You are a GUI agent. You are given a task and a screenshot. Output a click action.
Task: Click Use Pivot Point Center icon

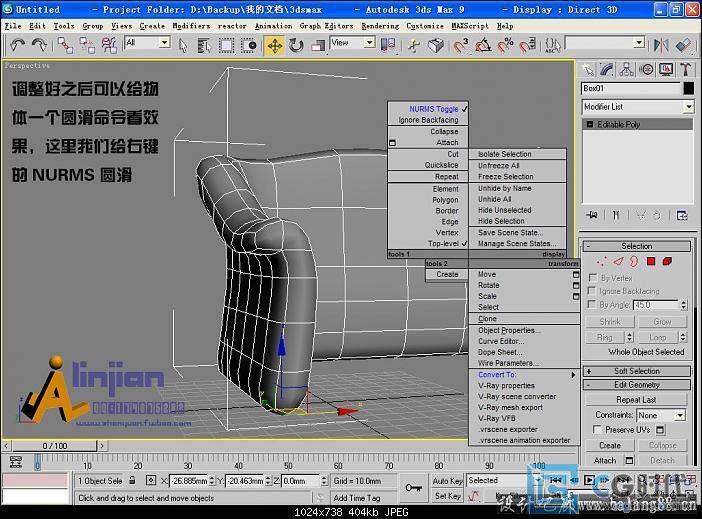point(388,45)
